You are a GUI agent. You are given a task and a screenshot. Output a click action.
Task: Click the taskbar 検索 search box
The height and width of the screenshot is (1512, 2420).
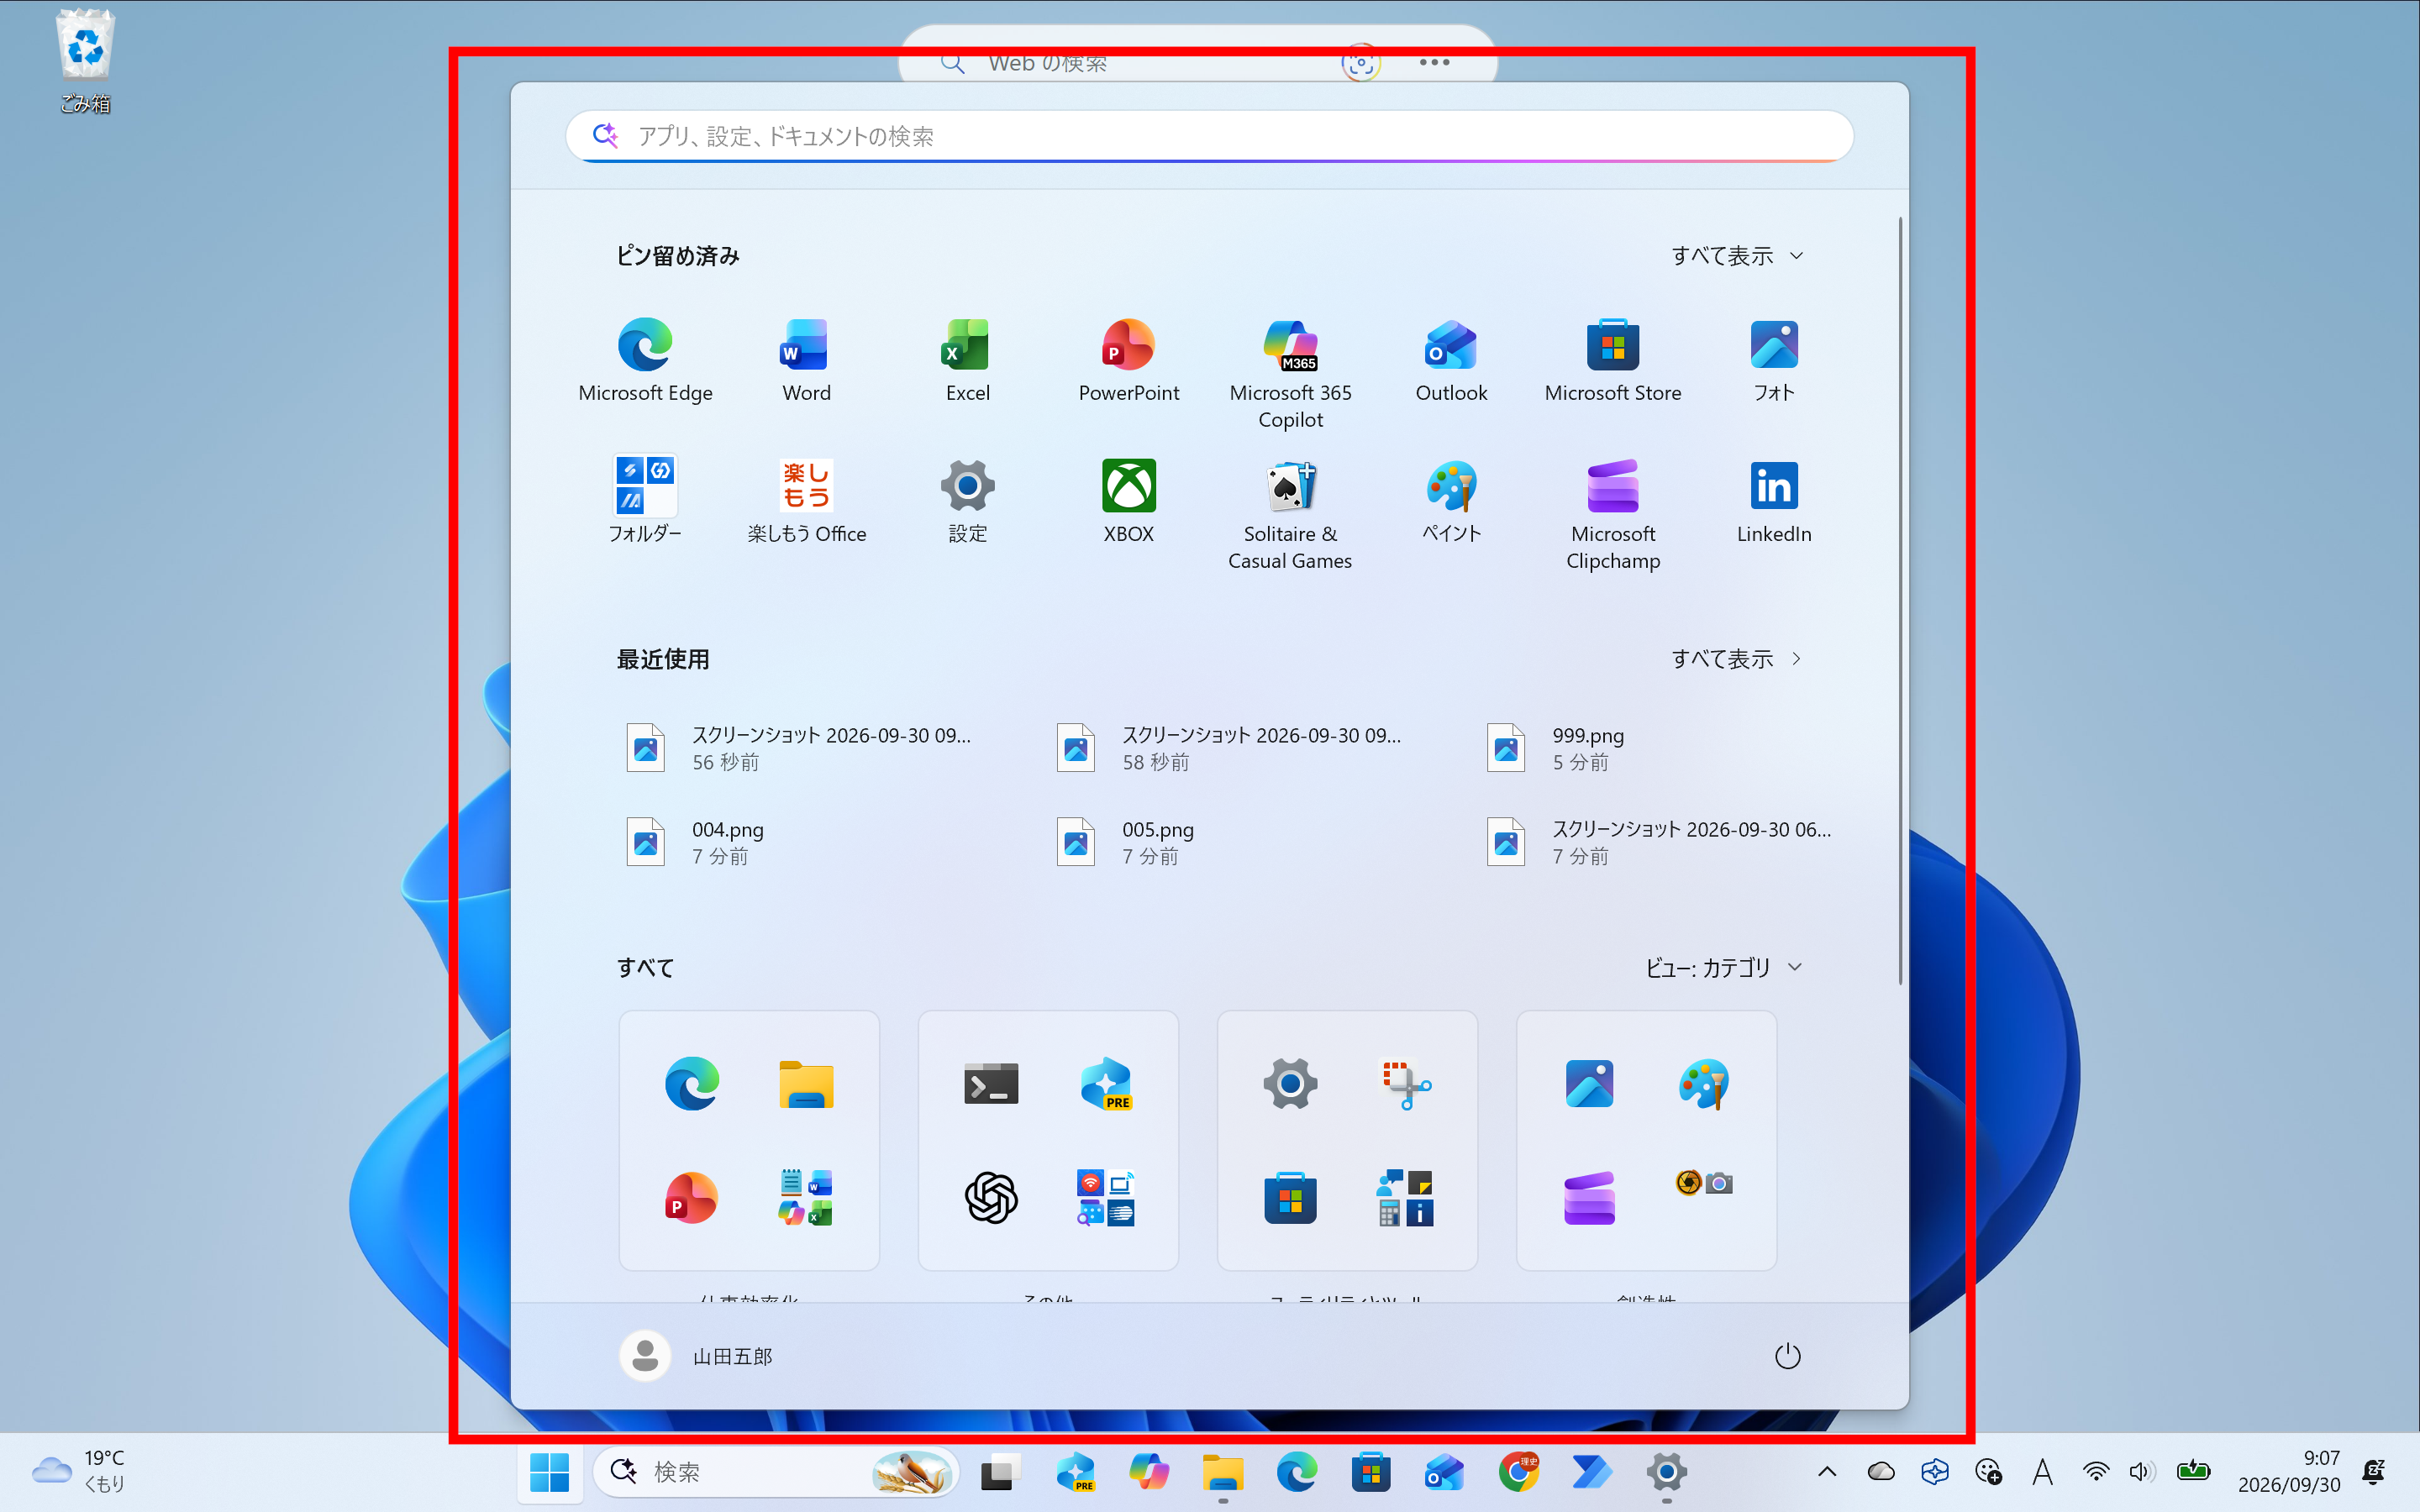point(777,1471)
